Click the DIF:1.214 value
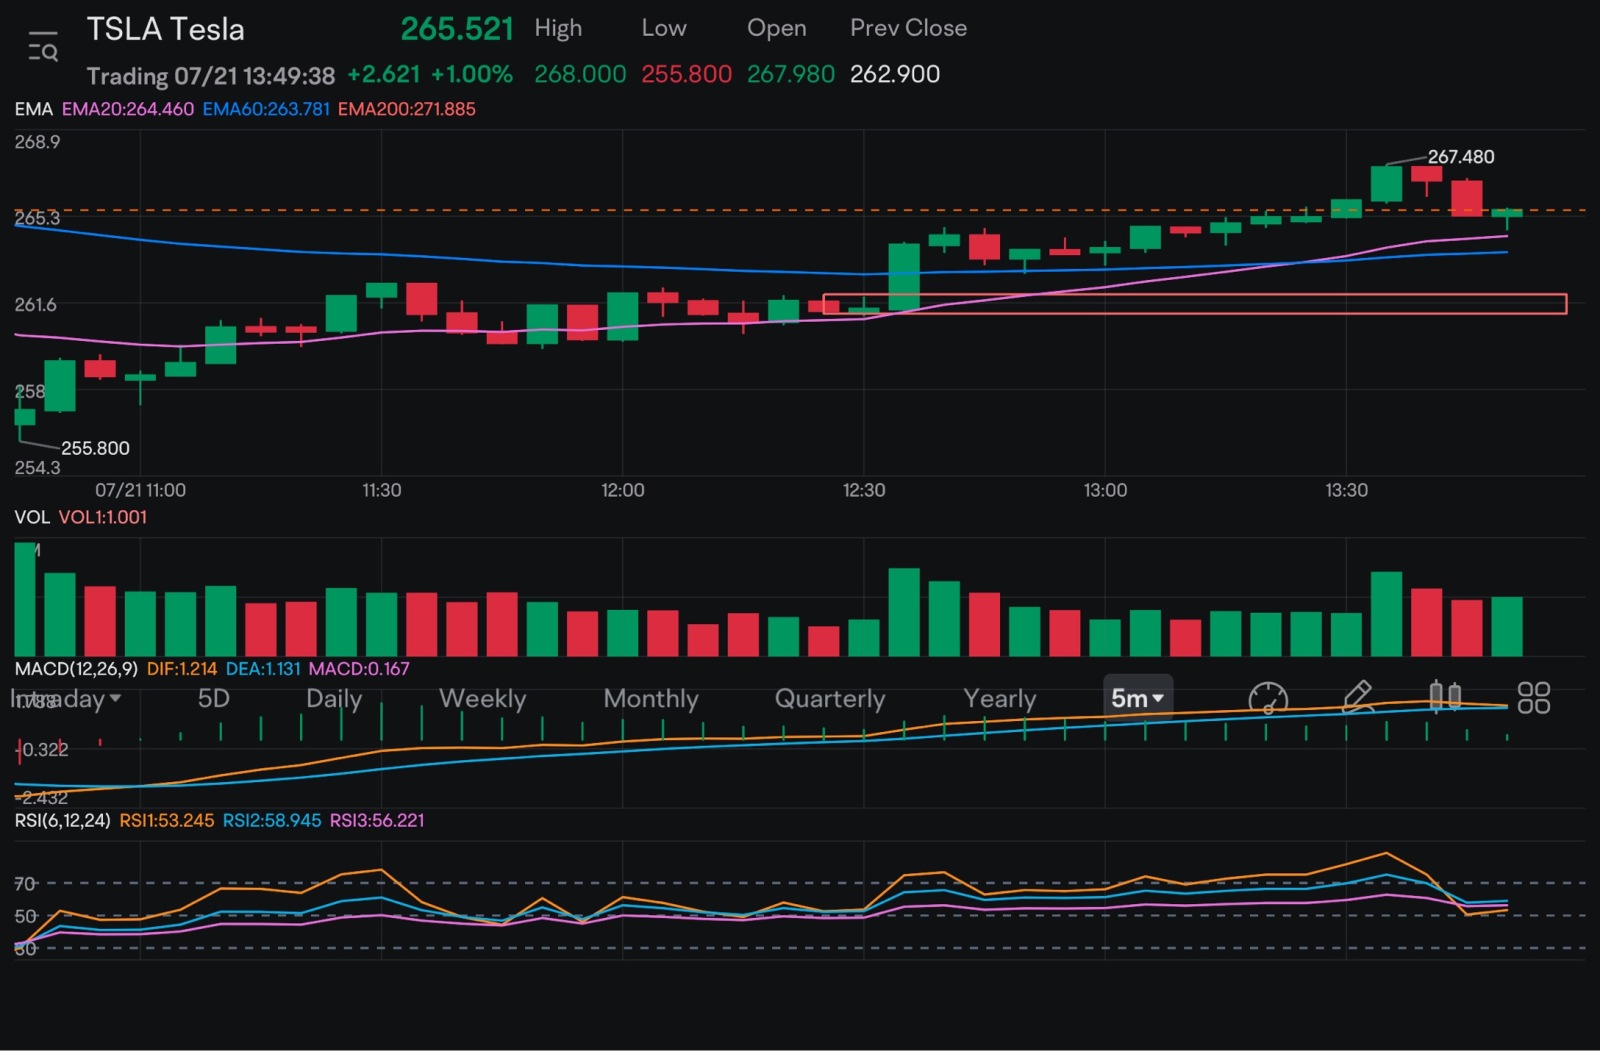Image resolution: width=1600 pixels, height=1051 pixels. click(x=182, y=669)
